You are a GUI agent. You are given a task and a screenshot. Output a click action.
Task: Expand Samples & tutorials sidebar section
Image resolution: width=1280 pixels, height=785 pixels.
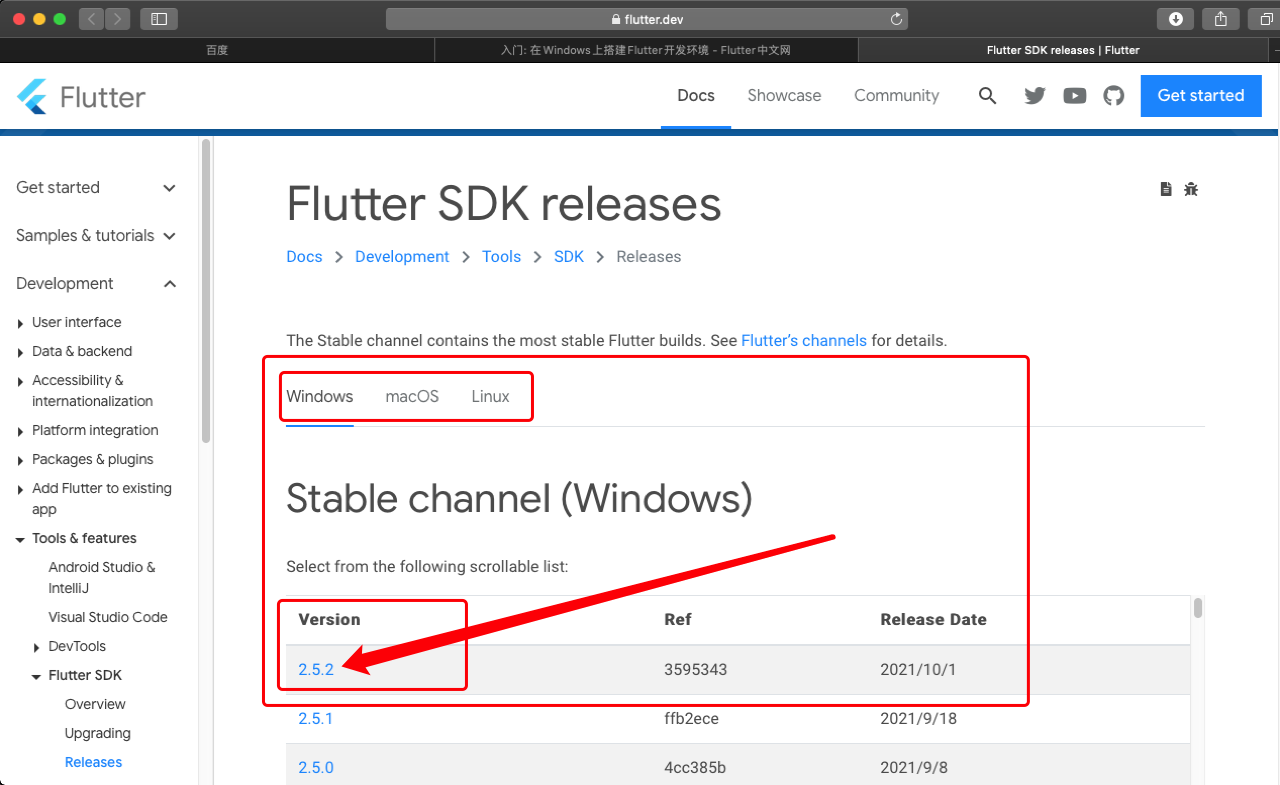click(x=96, y=236)
